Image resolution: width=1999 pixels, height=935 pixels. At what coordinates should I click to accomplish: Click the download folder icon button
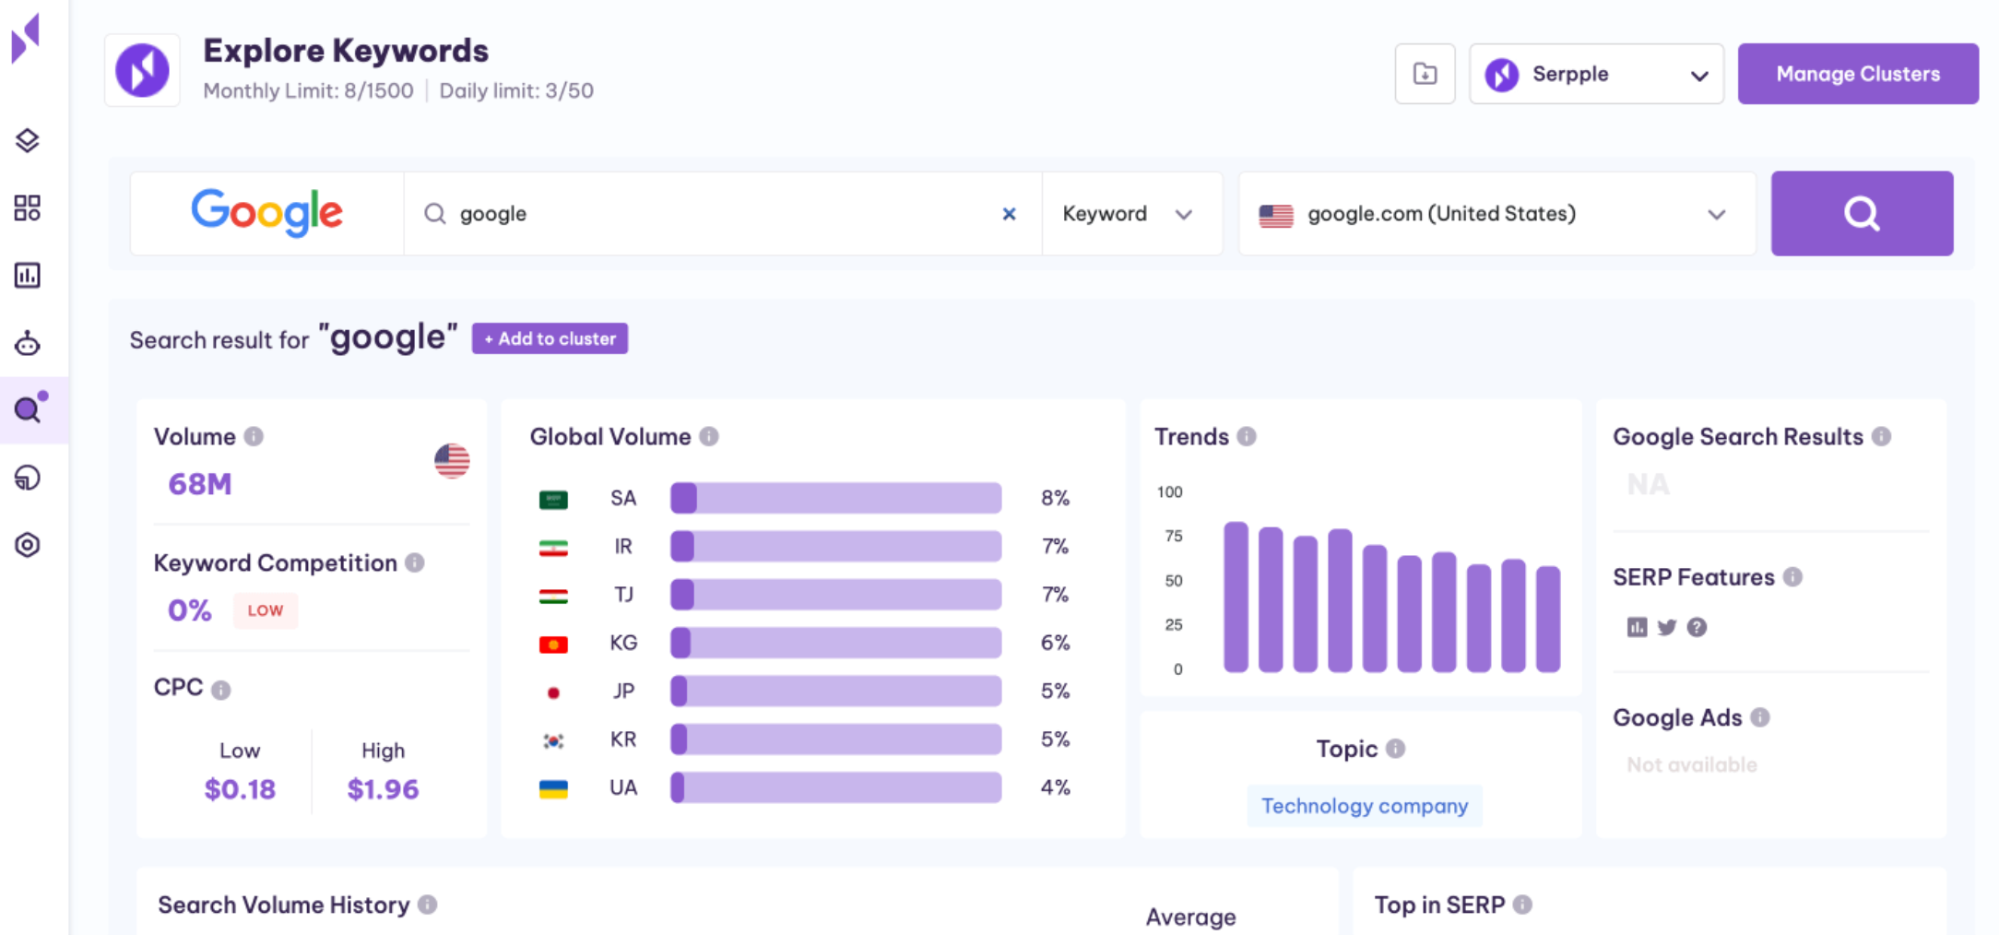pyautogui.click(x=1425, y=73)
